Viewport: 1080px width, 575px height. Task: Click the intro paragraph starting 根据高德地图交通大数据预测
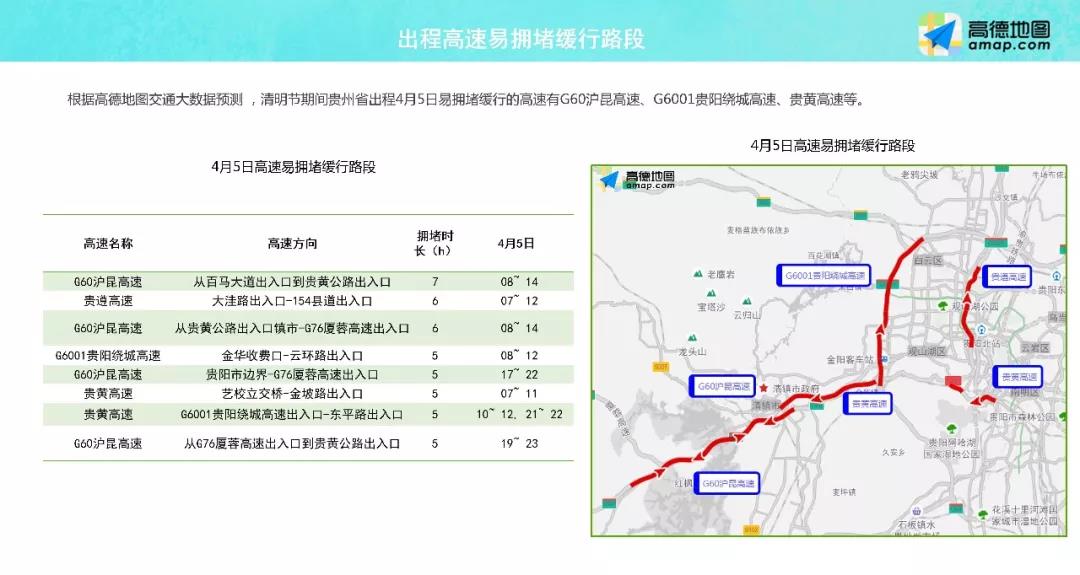click(466, 99)
